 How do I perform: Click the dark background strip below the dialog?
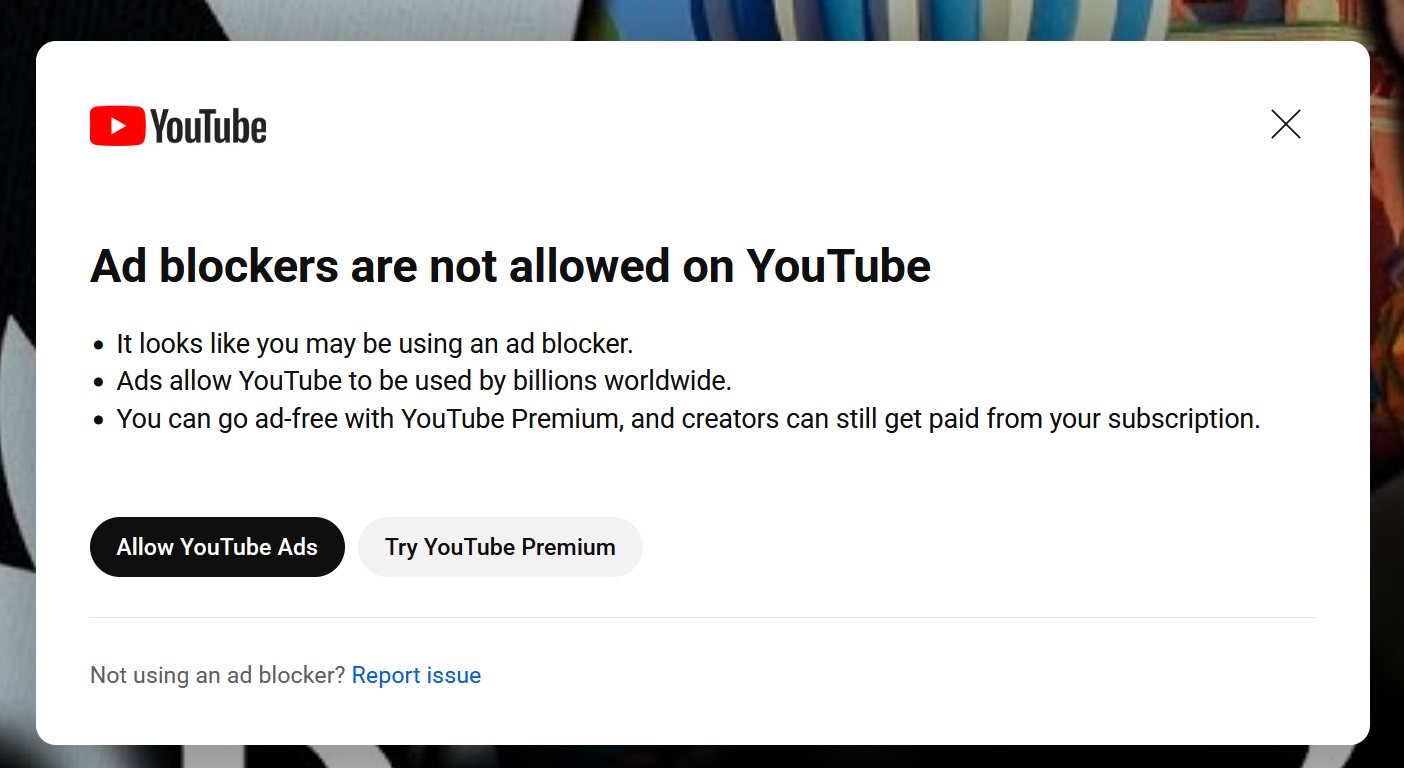[x=700, y=757]
